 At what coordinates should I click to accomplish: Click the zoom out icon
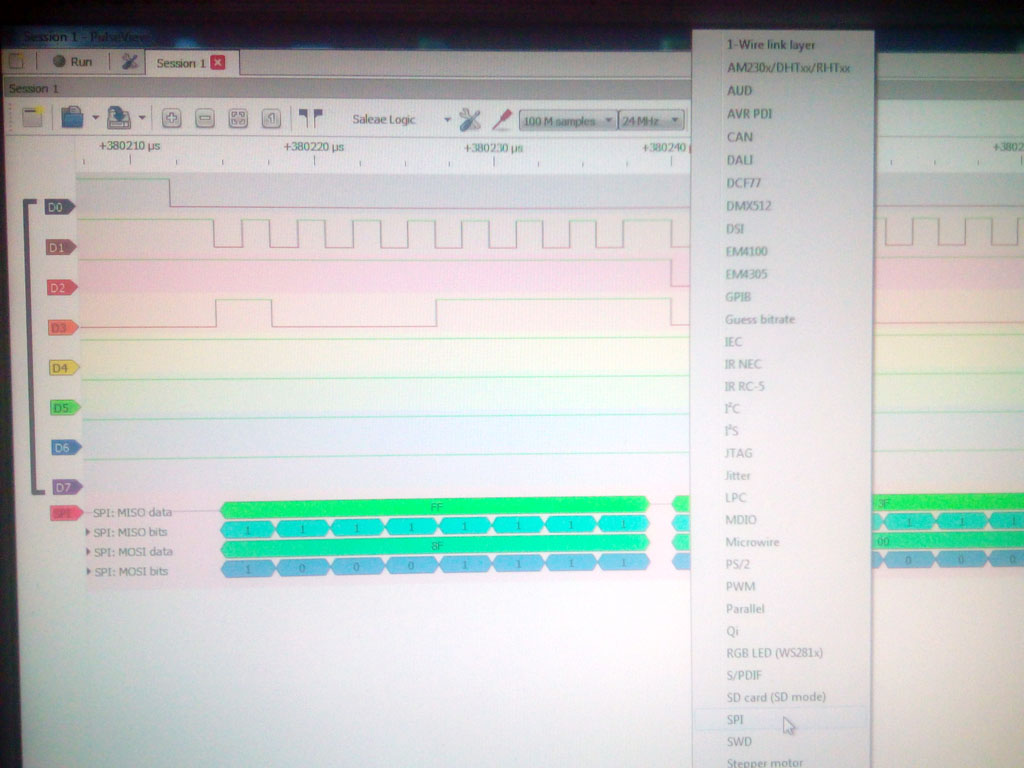(x=204, y=119)
